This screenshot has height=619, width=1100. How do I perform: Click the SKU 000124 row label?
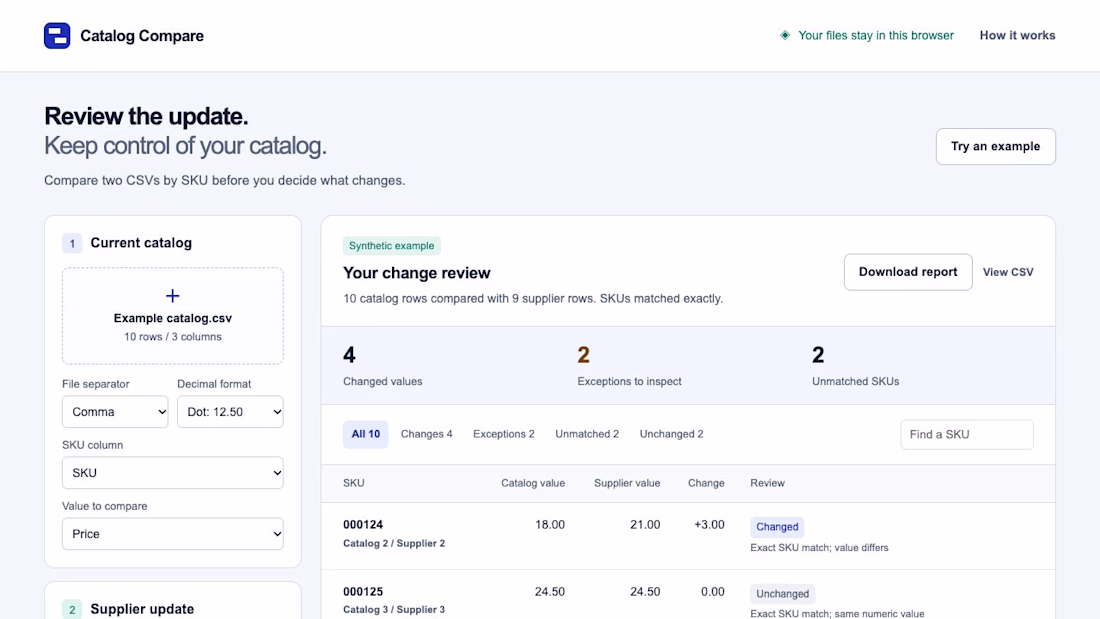click(363, 525)
